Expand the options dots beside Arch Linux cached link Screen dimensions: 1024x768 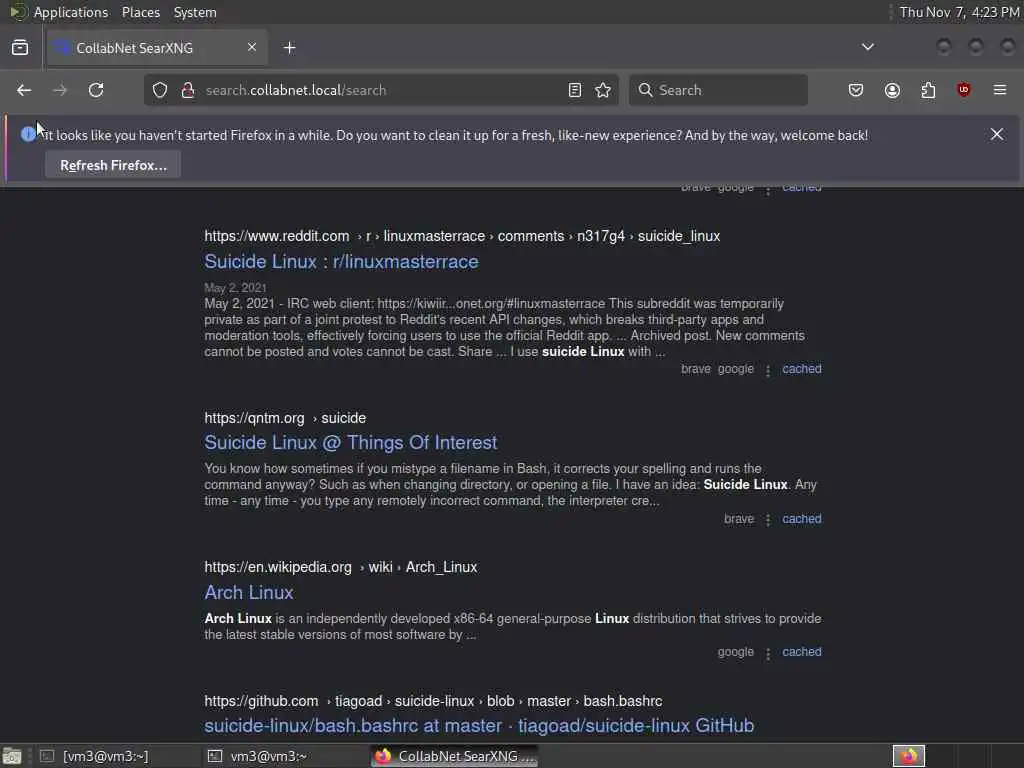click(768, 653)
